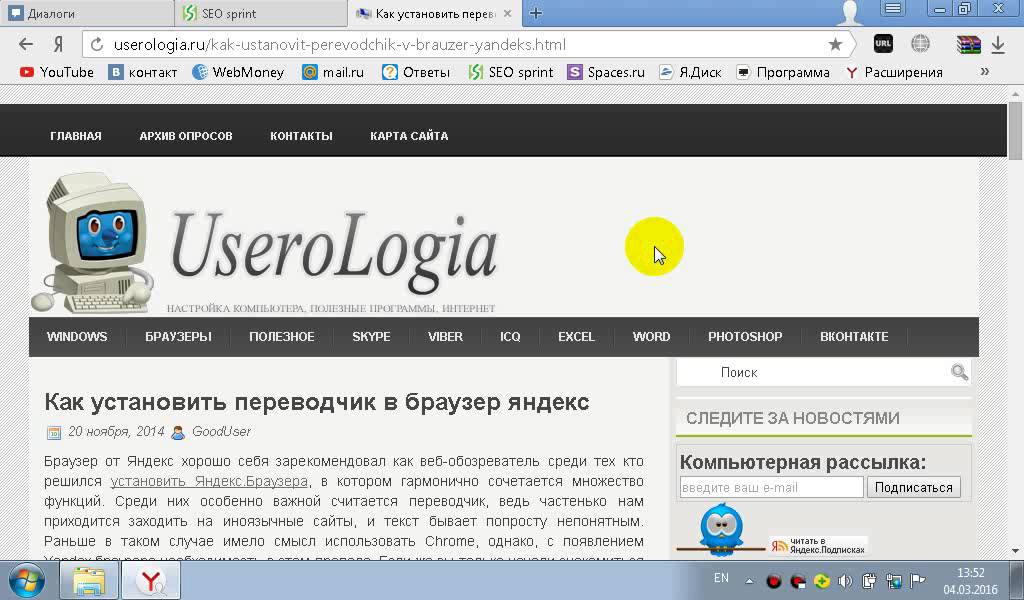1024x600 pixels.
Task: Click the green plus tray icon
Action: click(822, 580)
